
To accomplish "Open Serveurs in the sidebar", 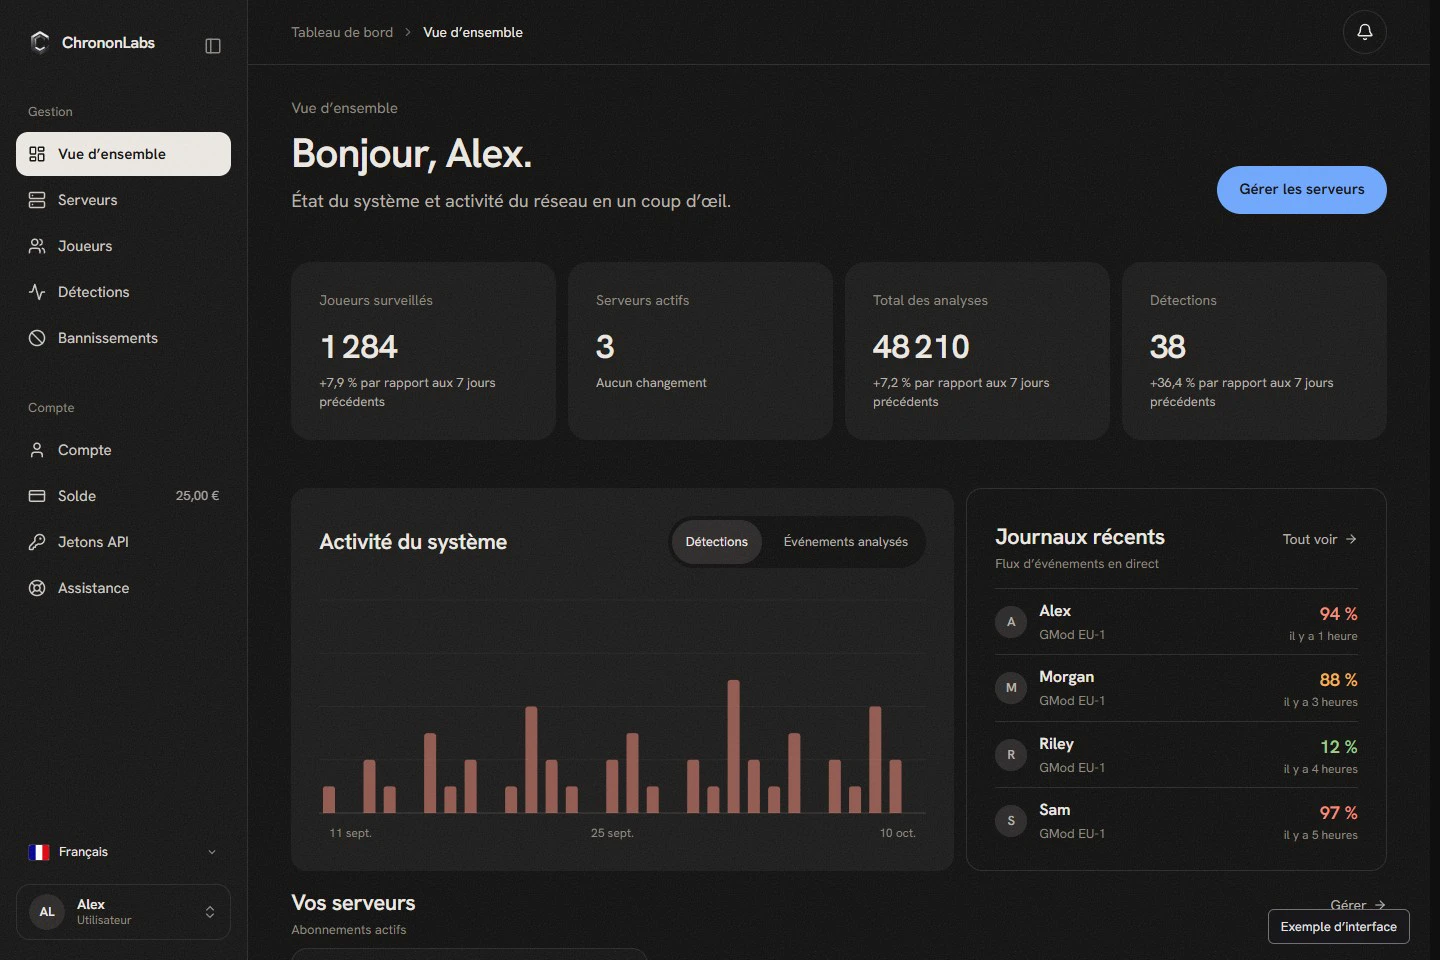I will 123,200.
